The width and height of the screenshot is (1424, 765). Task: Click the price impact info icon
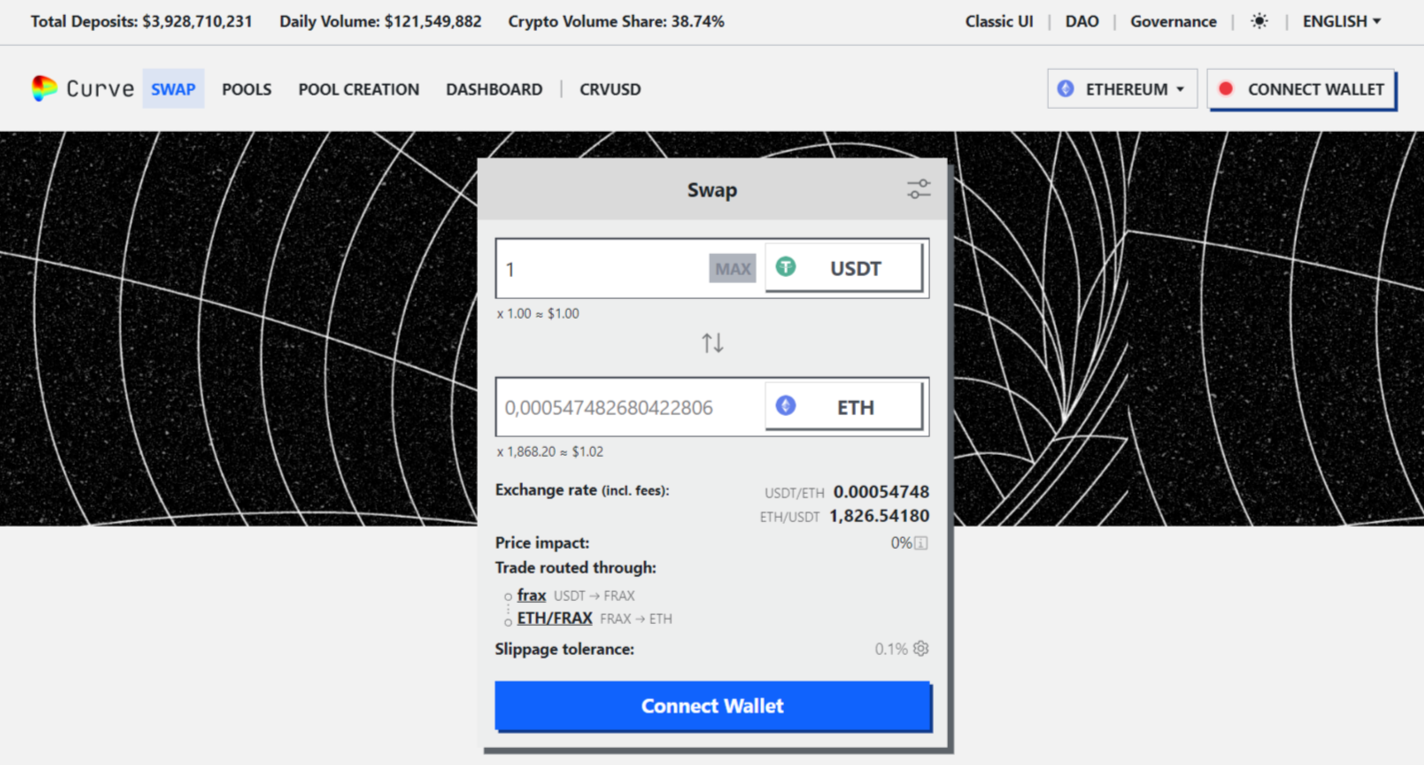tap(921, 542)
